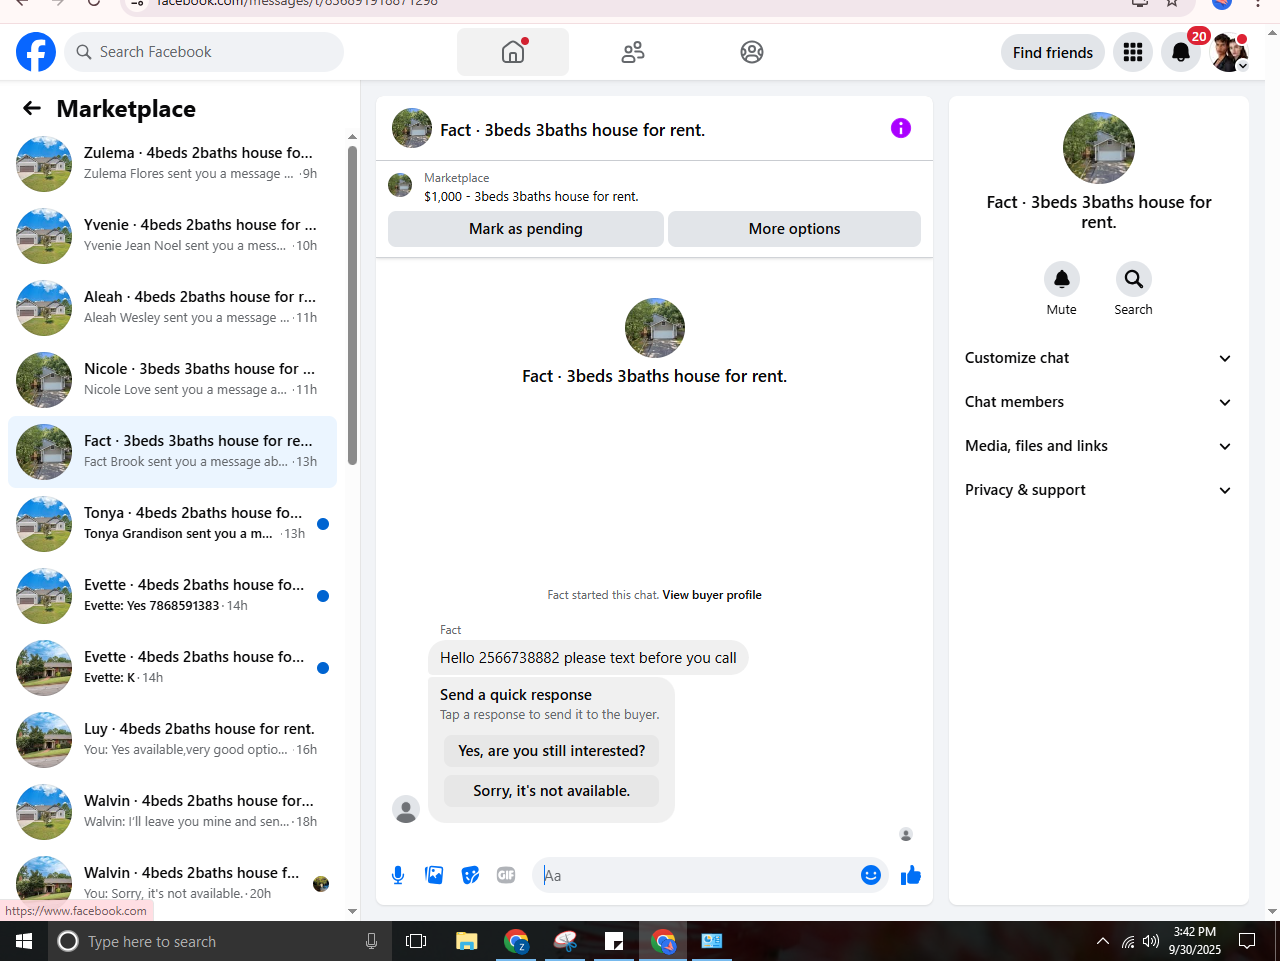This screenshot has width=1280, height=961.
Task: Click the listing thumbnail in the right panel
Action: (x=1099, y=148)
